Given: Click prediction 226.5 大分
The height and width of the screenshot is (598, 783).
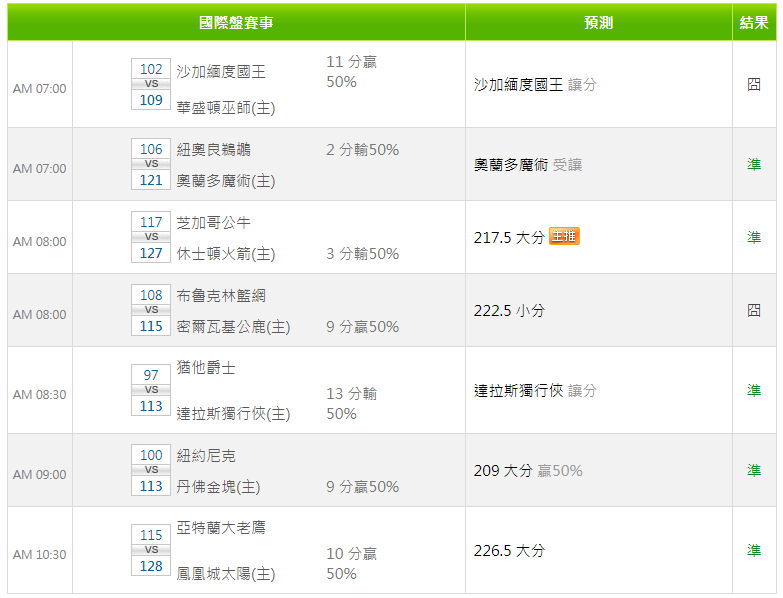Looking at the screenshot, I should [509, 551].
